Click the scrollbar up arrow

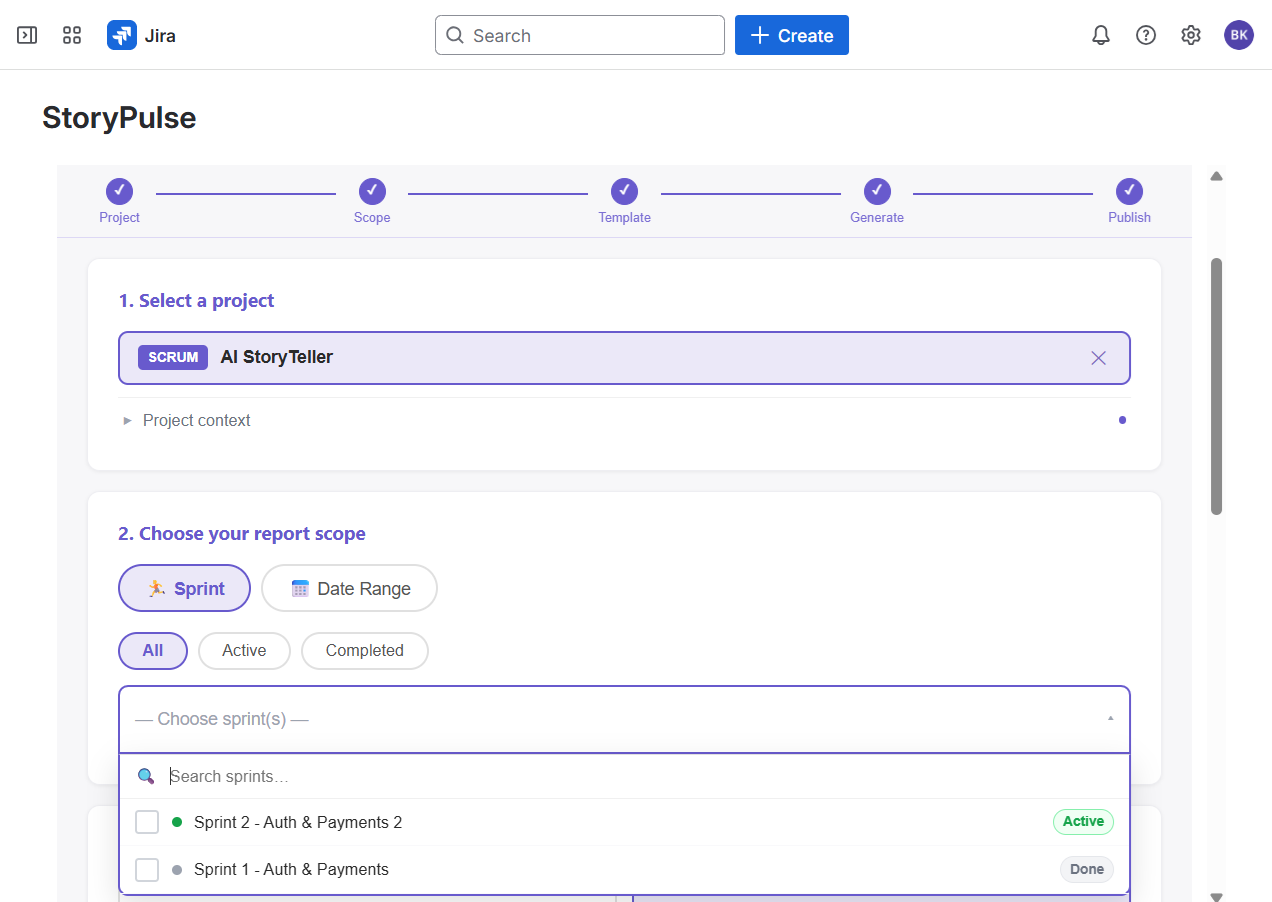tap(1216, 176)
